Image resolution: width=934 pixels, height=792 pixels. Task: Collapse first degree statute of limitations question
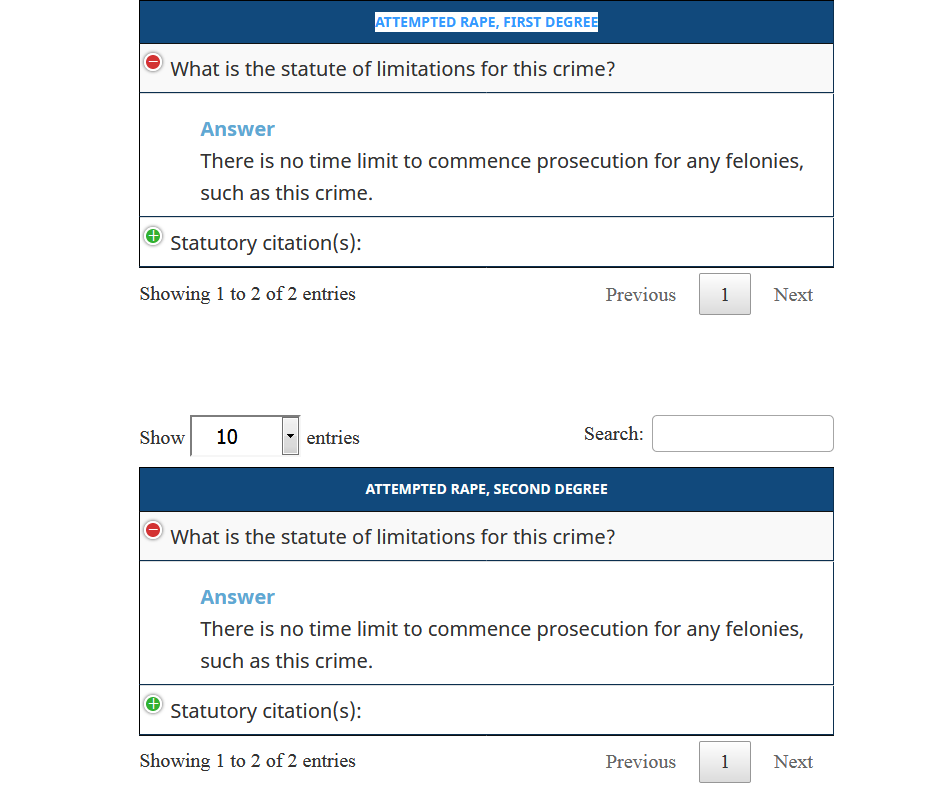coord(153,62)
